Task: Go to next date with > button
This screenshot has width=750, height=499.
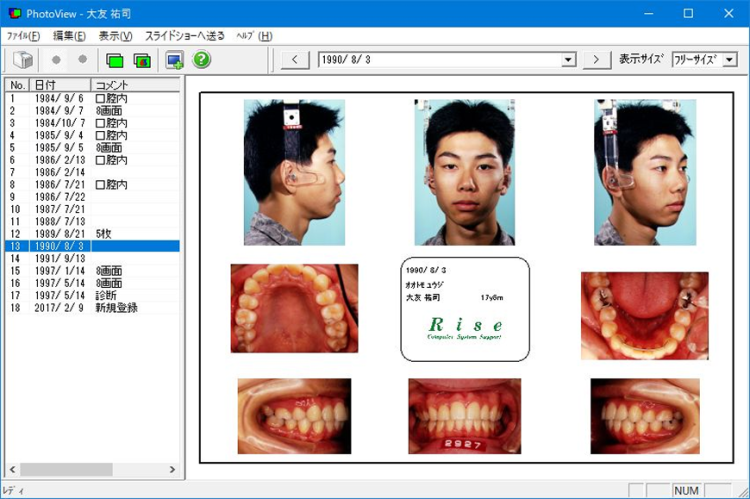Action: (596, 60)
